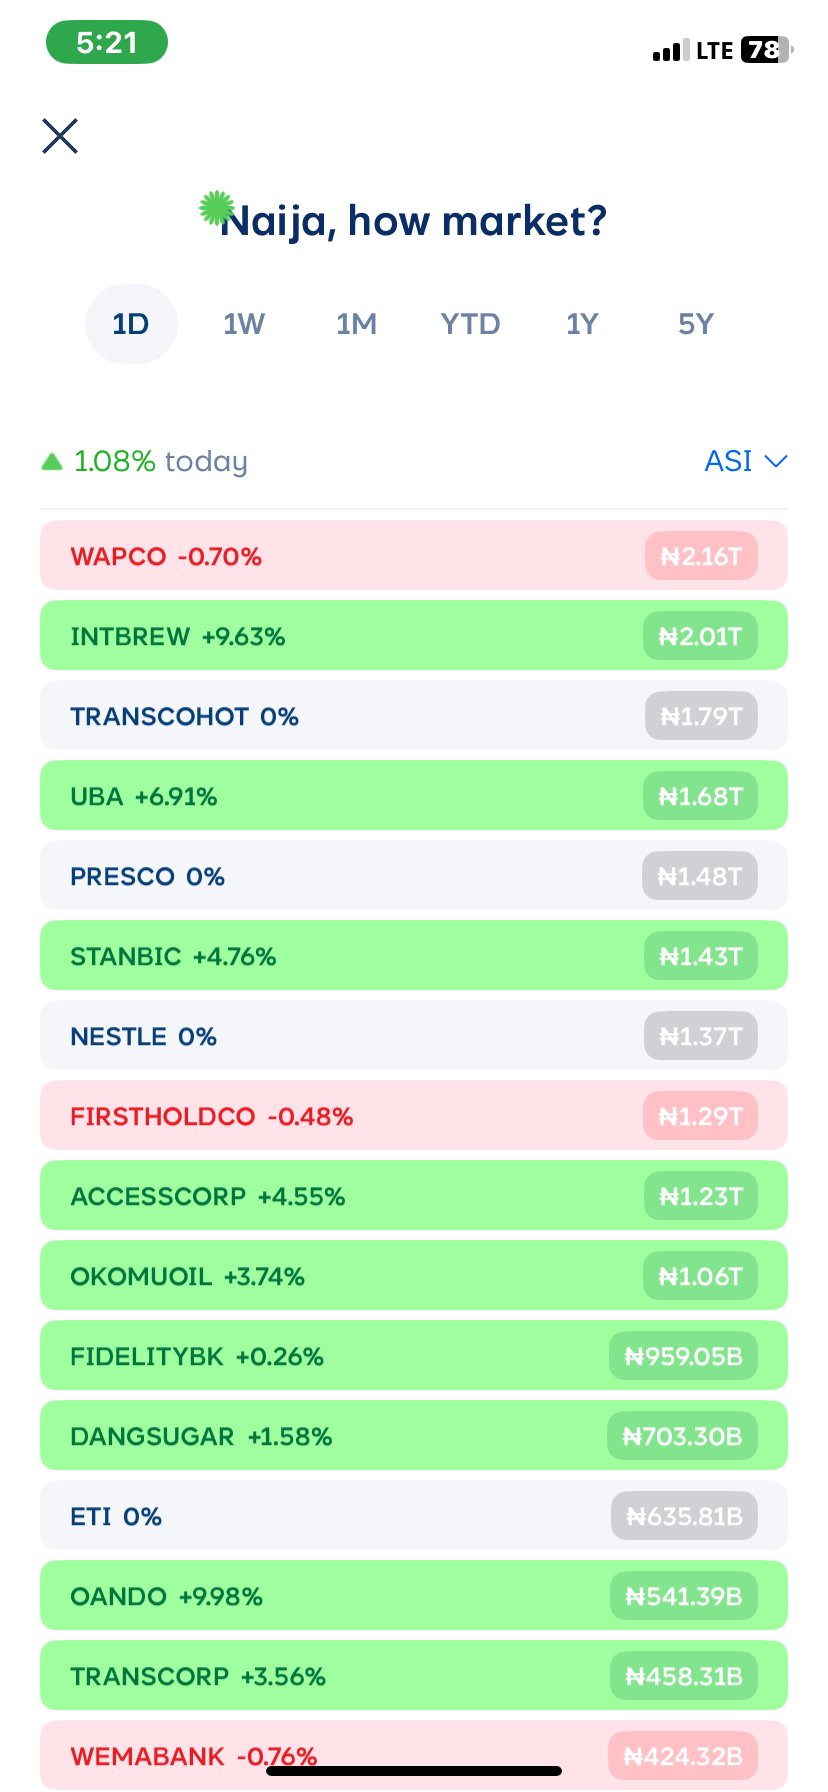Viewport: 828px width, 1792px height.
Task: Show 5Y market performance
Action: 696,324
